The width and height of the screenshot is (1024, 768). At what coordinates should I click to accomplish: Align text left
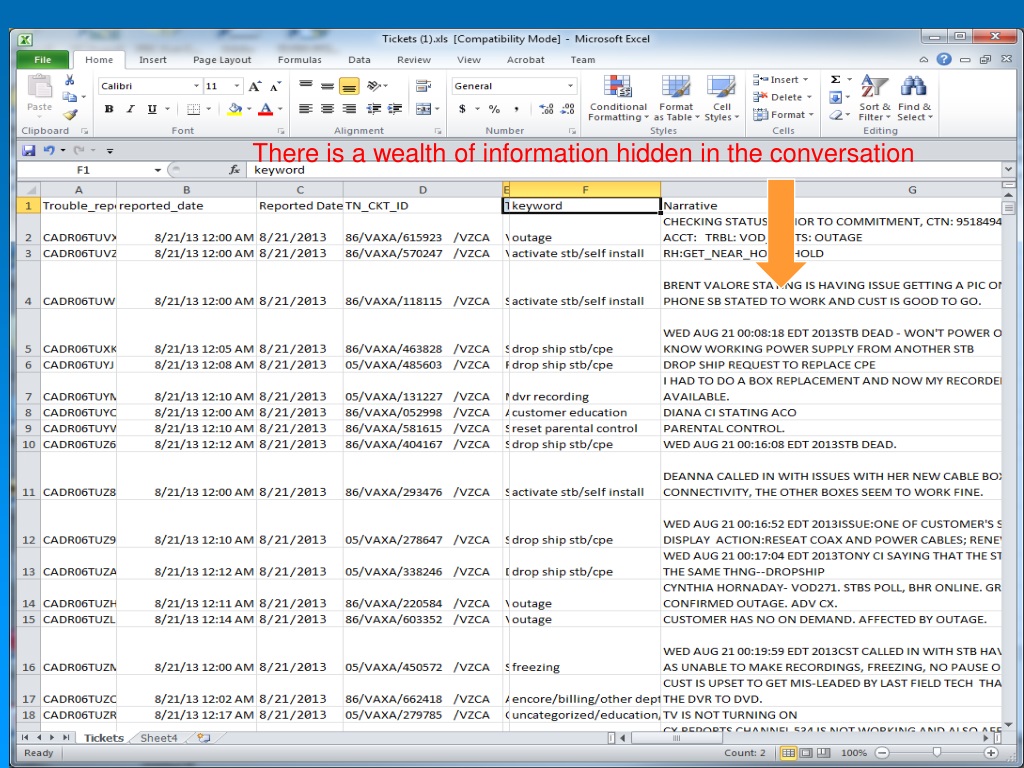306,109
